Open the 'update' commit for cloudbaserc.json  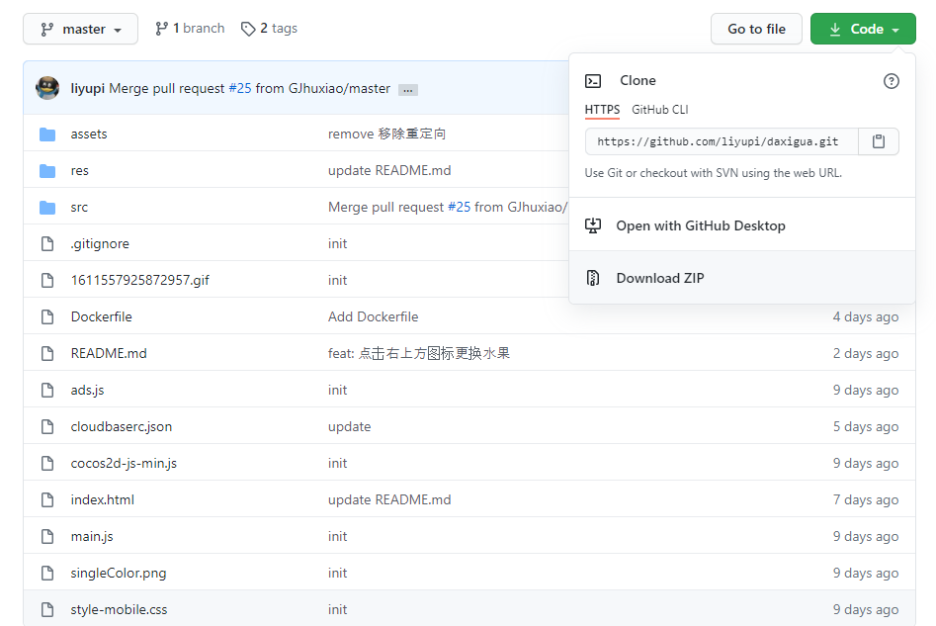pos(349,427)
